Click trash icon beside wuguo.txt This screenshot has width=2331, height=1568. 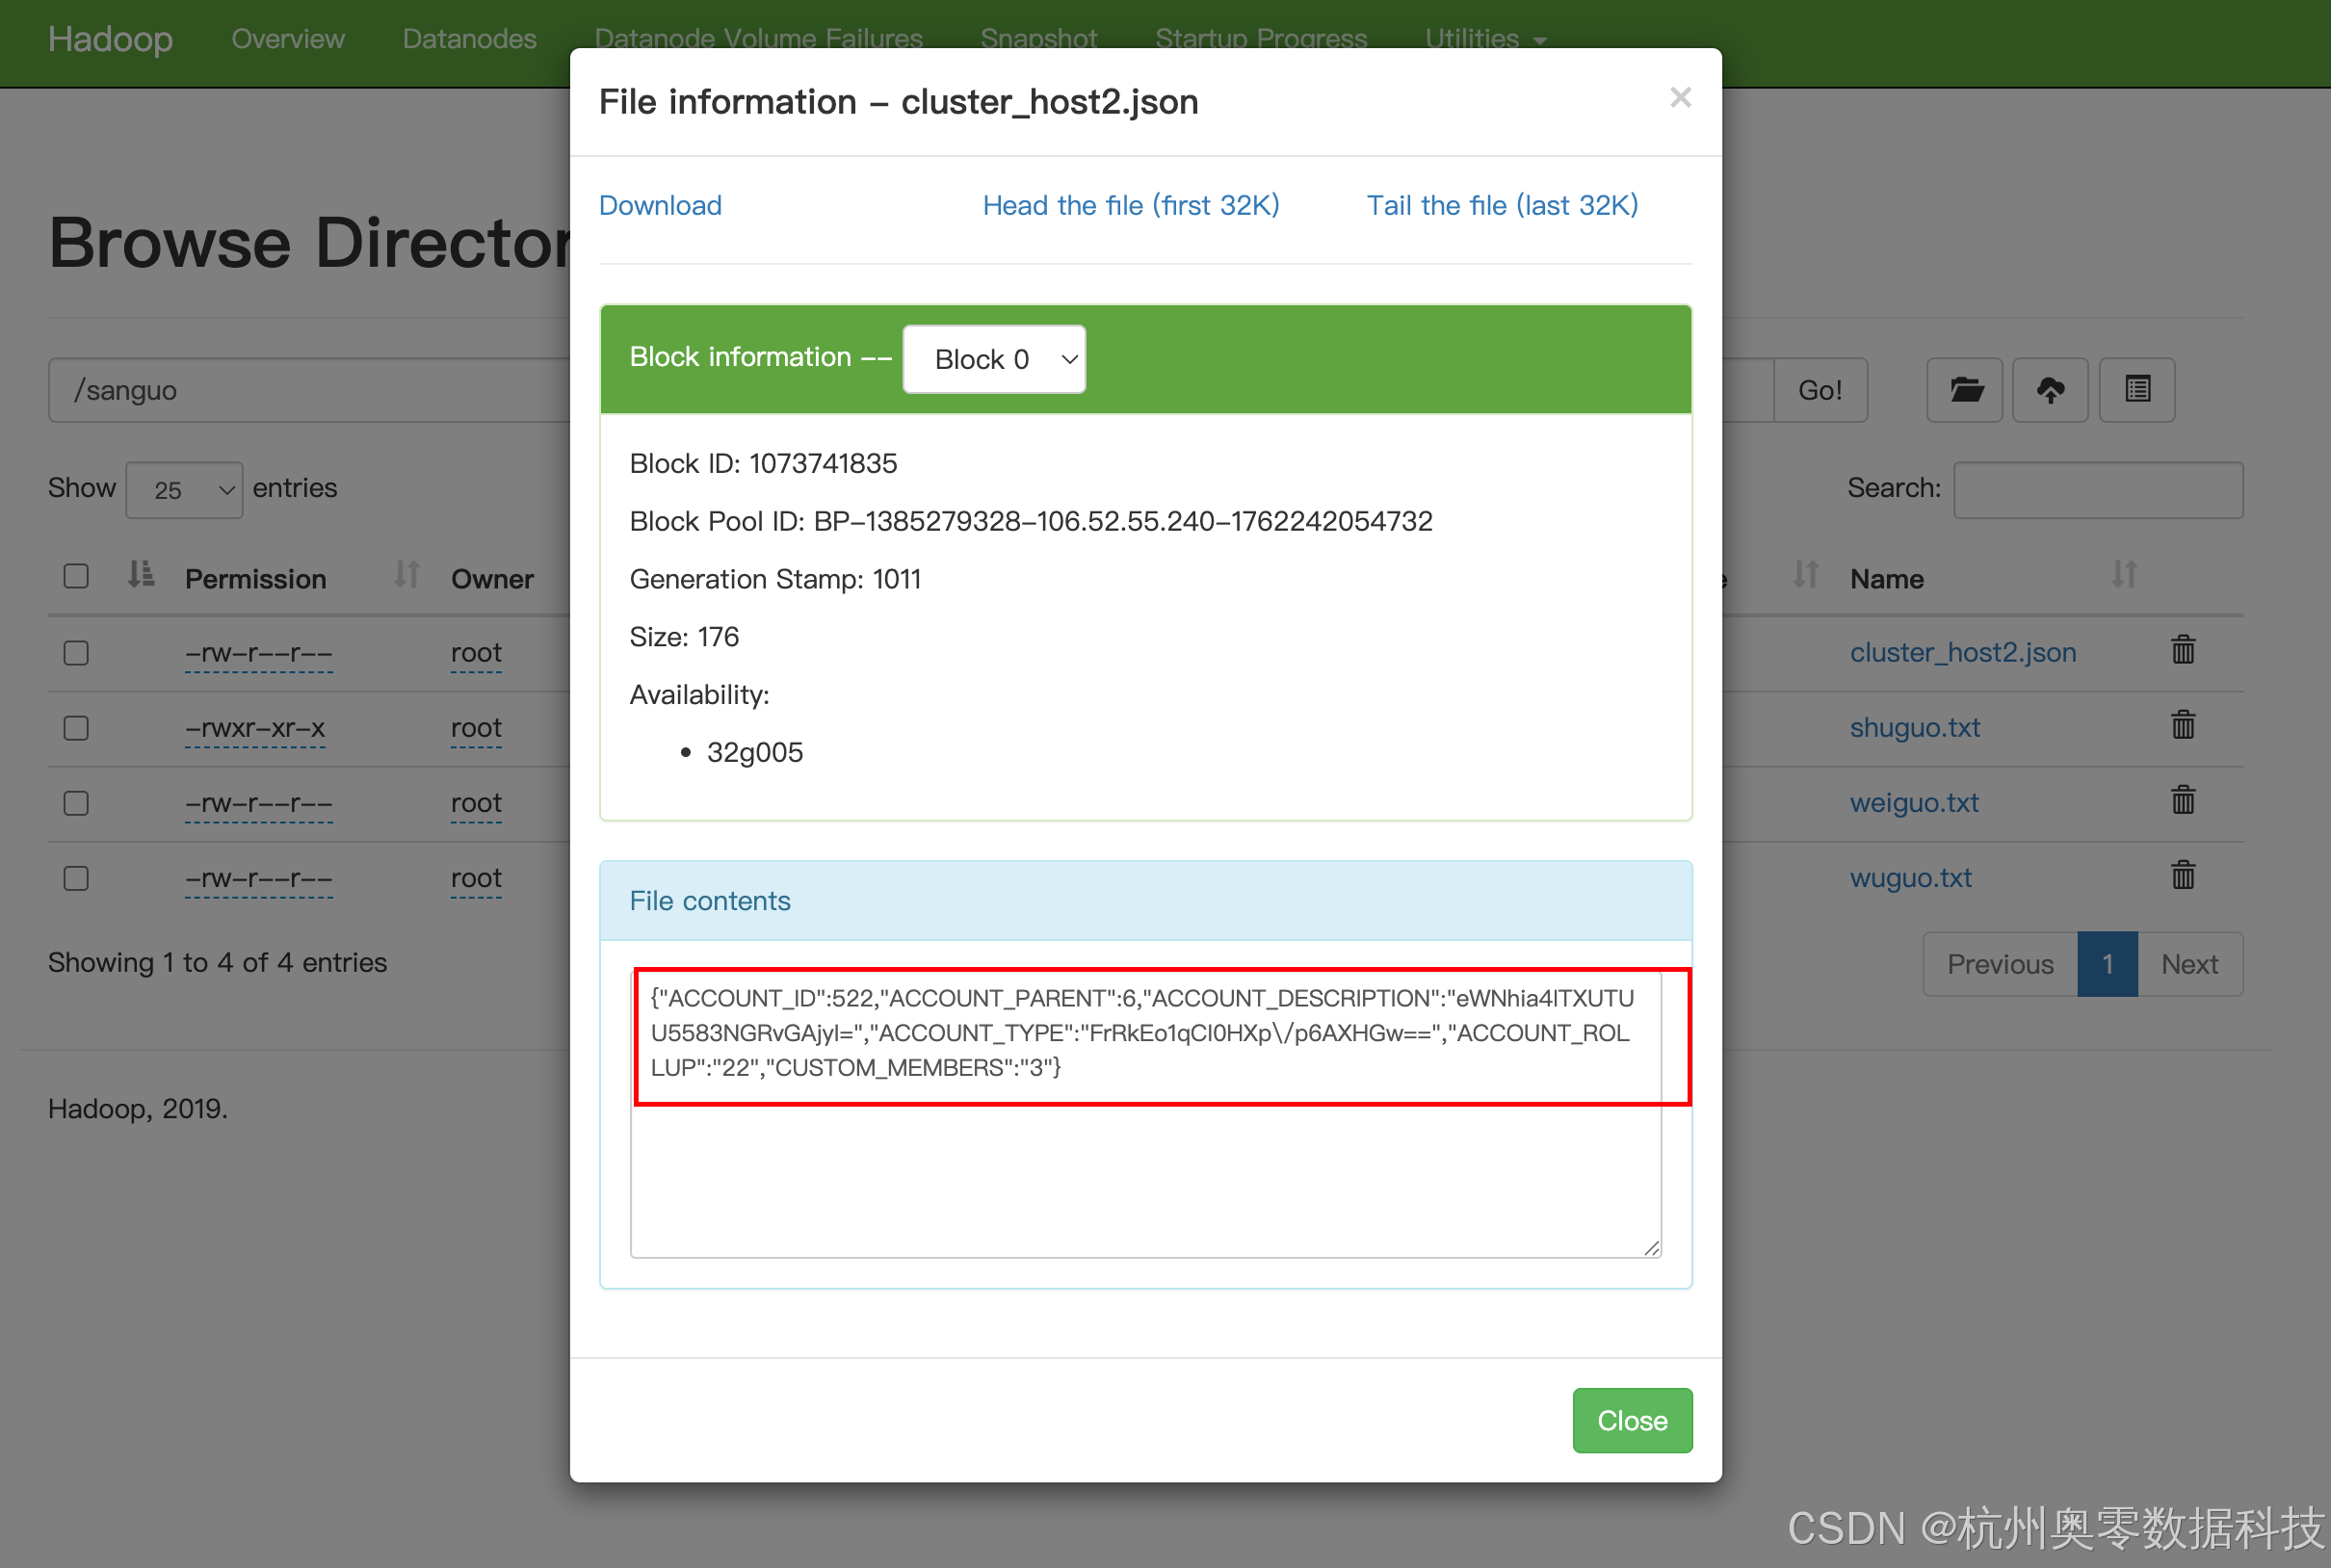2183,876
